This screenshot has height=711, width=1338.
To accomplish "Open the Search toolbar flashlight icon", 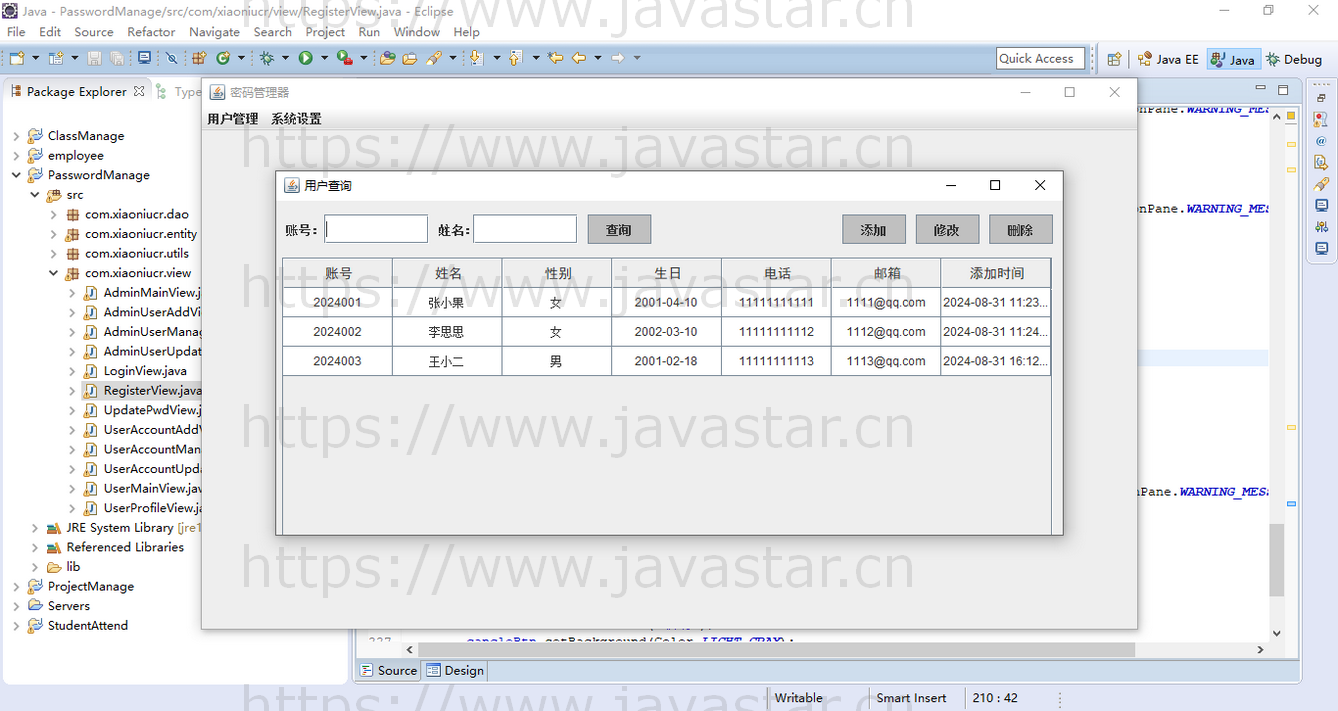I will (x=433, y=59).
